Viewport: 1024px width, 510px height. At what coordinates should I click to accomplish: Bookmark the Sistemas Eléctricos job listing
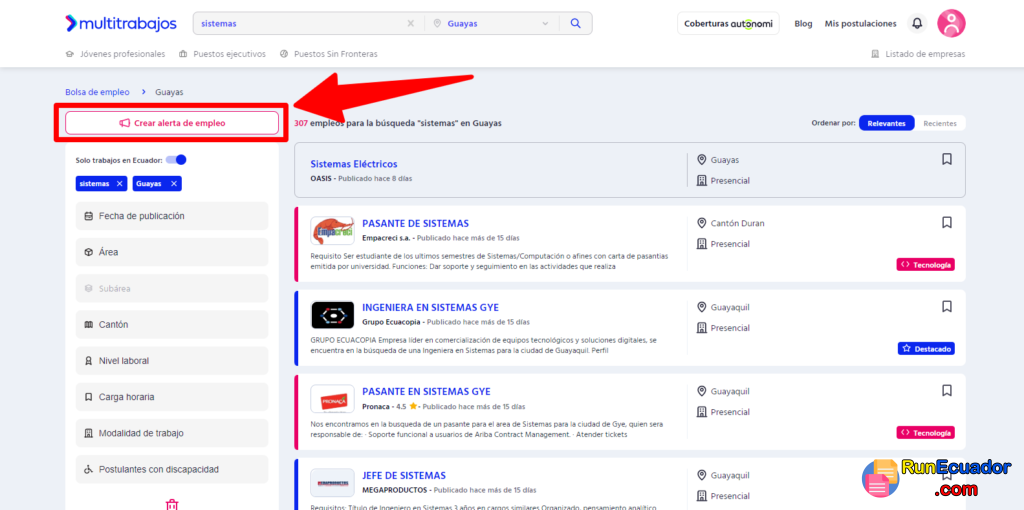[x=947, y=159]
